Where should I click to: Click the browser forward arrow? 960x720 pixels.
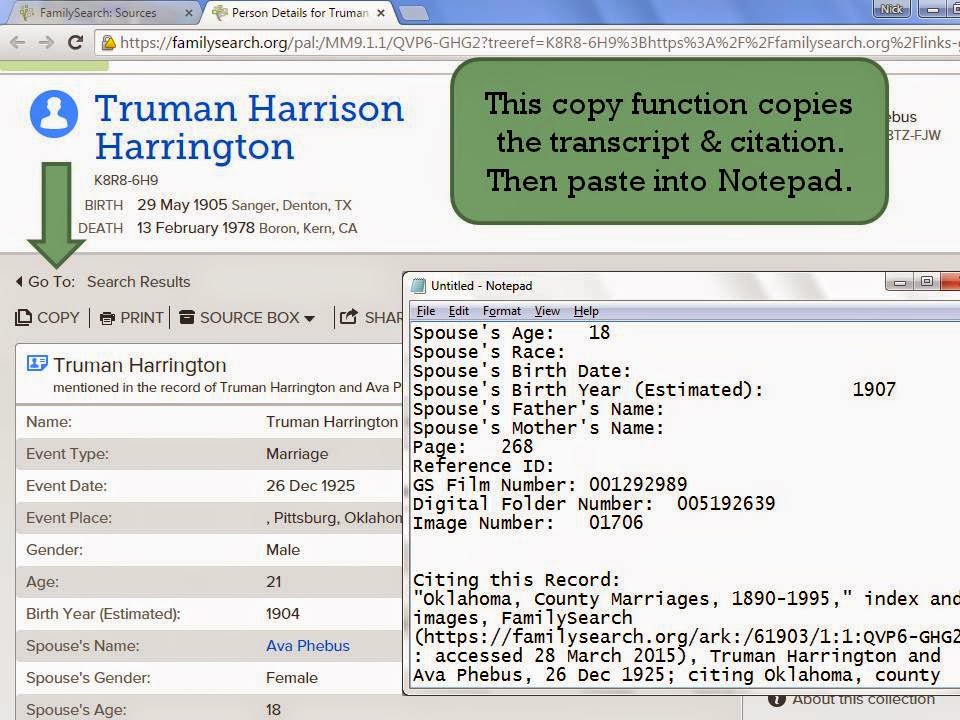[46, 42]
